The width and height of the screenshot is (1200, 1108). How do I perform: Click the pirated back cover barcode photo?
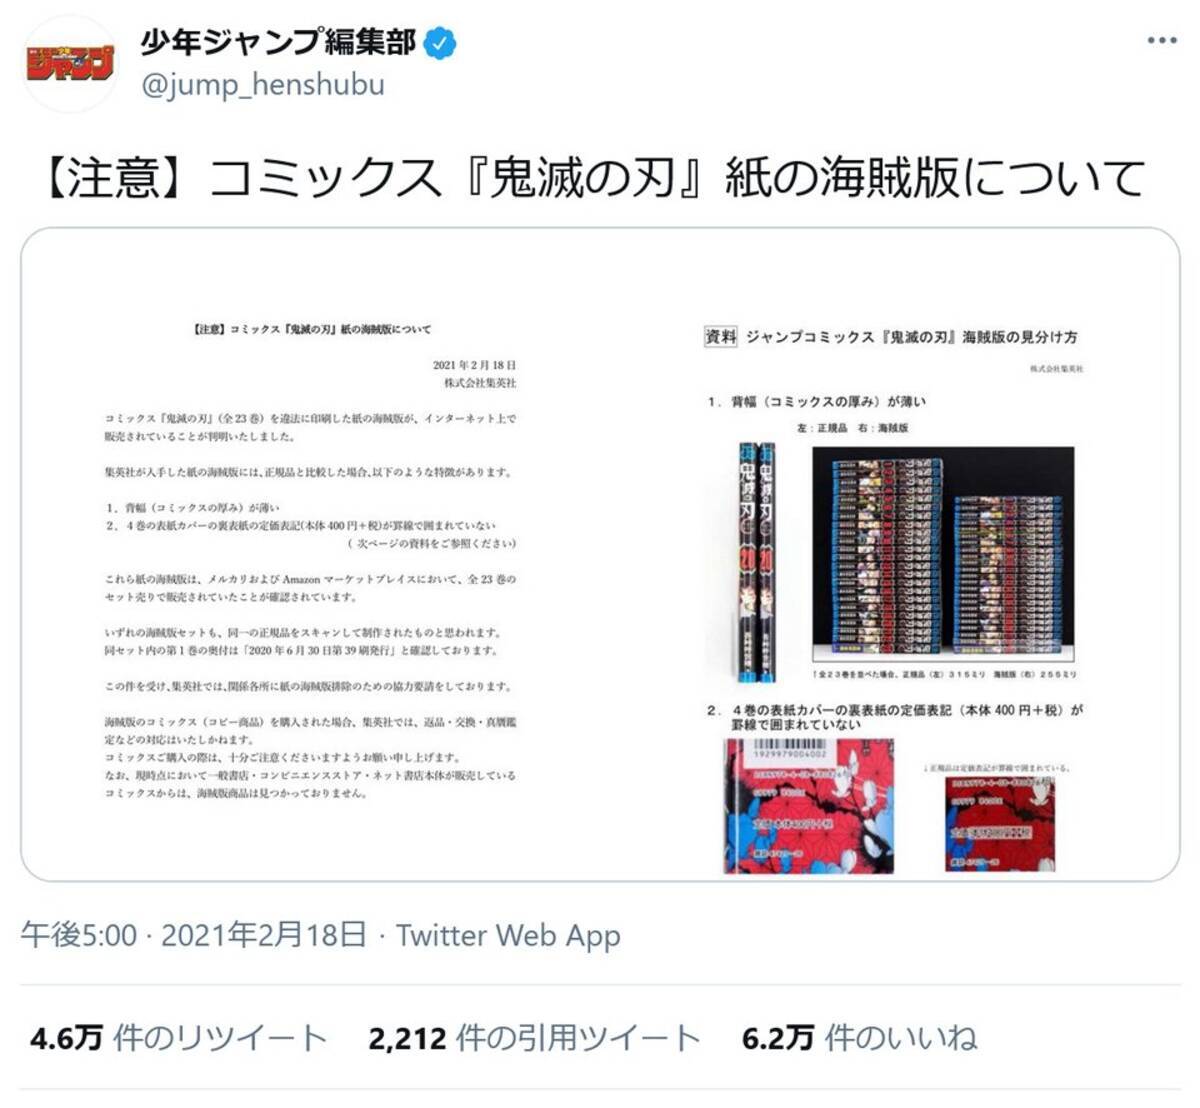[x=809, y=807]
